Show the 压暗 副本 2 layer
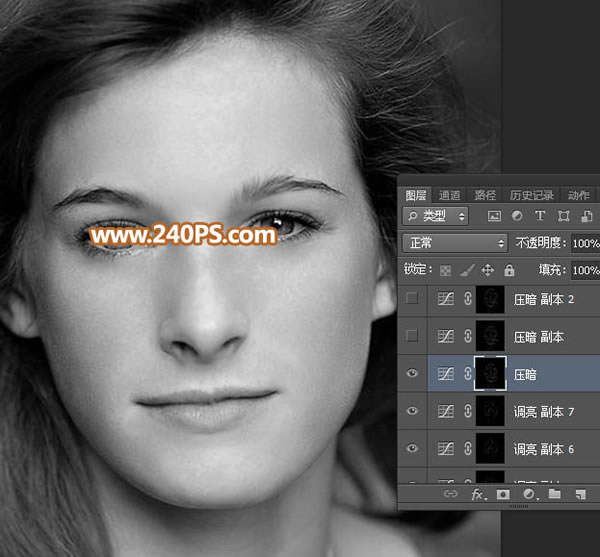600x557 pixels. click(412, 298)
